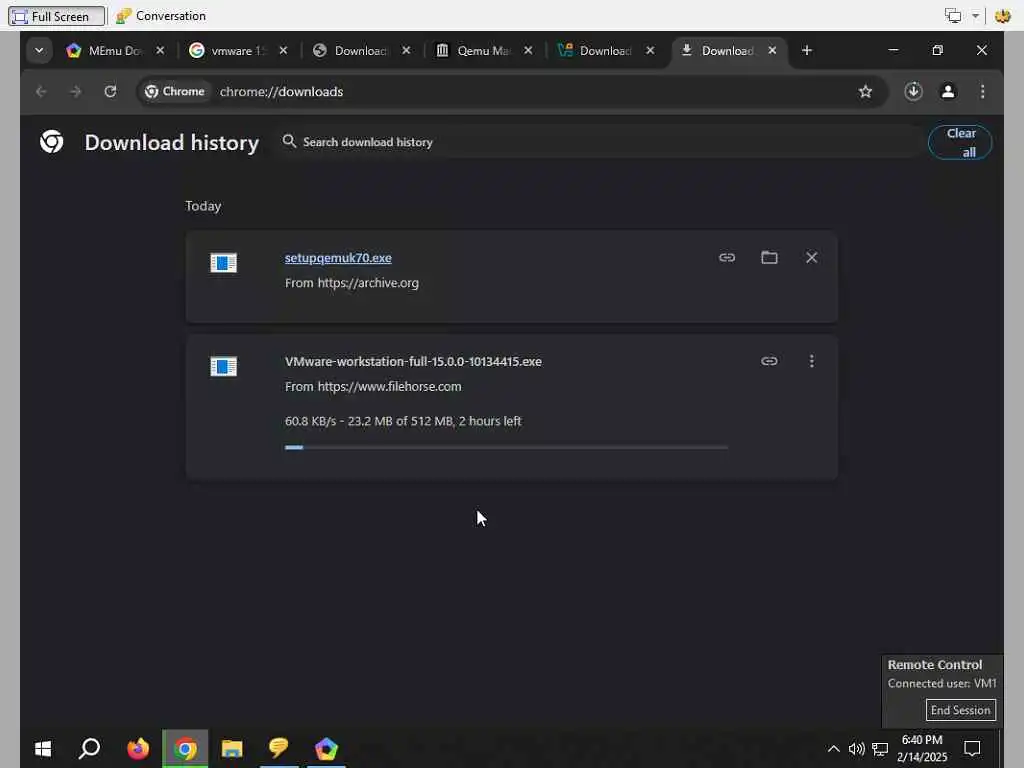The image size is (1024, 768).
Task: Show hidden system tray icons
Action: (x=833, y=749)
